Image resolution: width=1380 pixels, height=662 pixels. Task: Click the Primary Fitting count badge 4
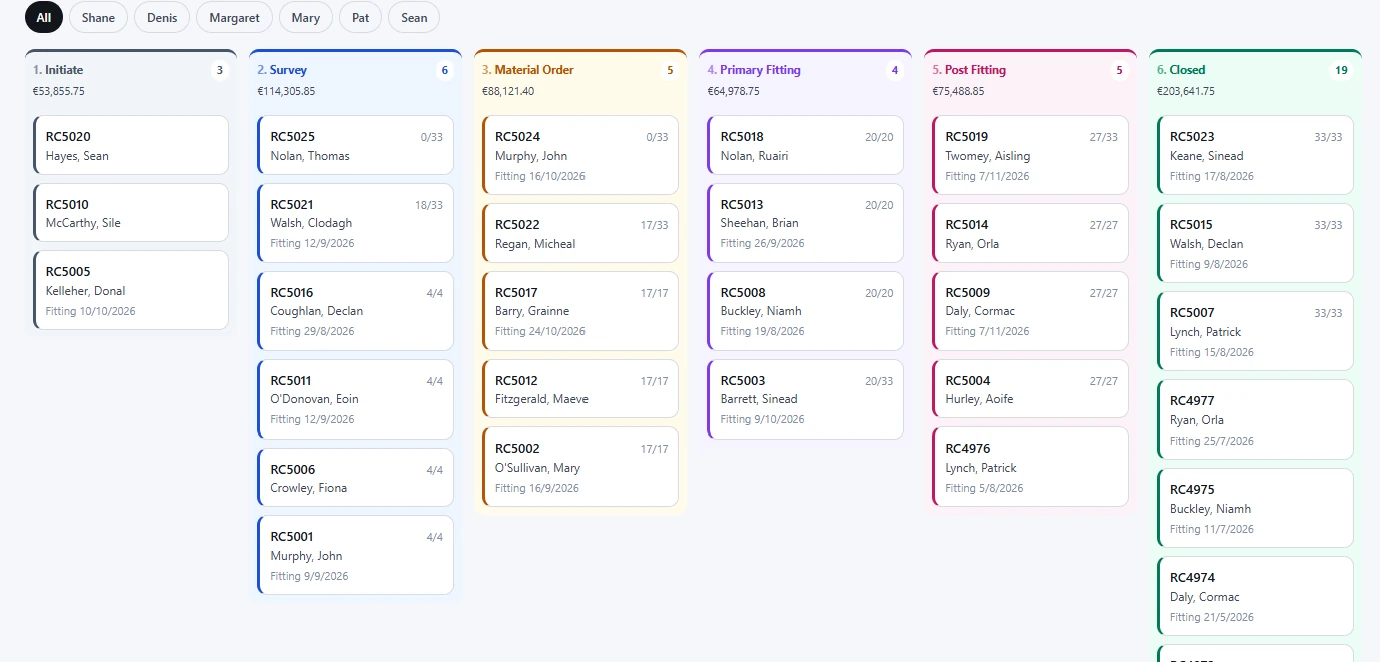(x=895, y=70)
